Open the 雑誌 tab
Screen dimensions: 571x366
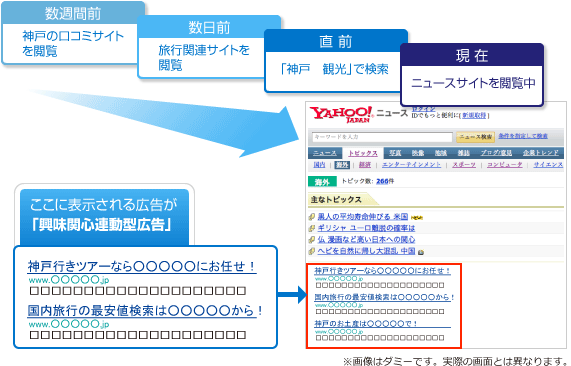[x=464, y=153]
